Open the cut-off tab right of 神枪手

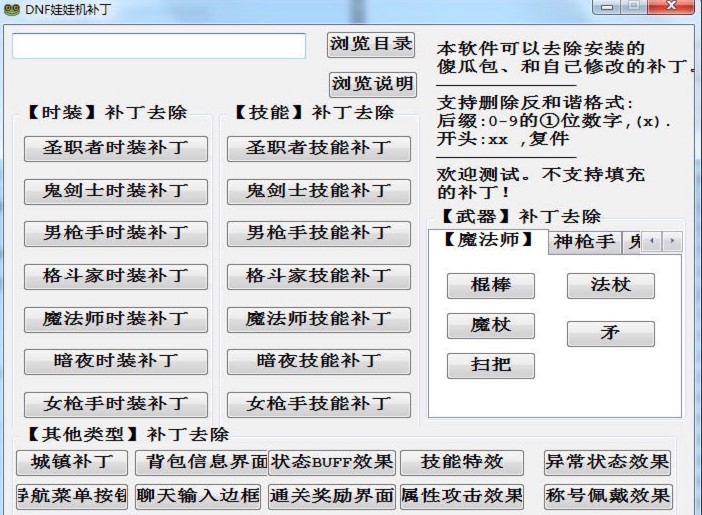coord(632,243)
